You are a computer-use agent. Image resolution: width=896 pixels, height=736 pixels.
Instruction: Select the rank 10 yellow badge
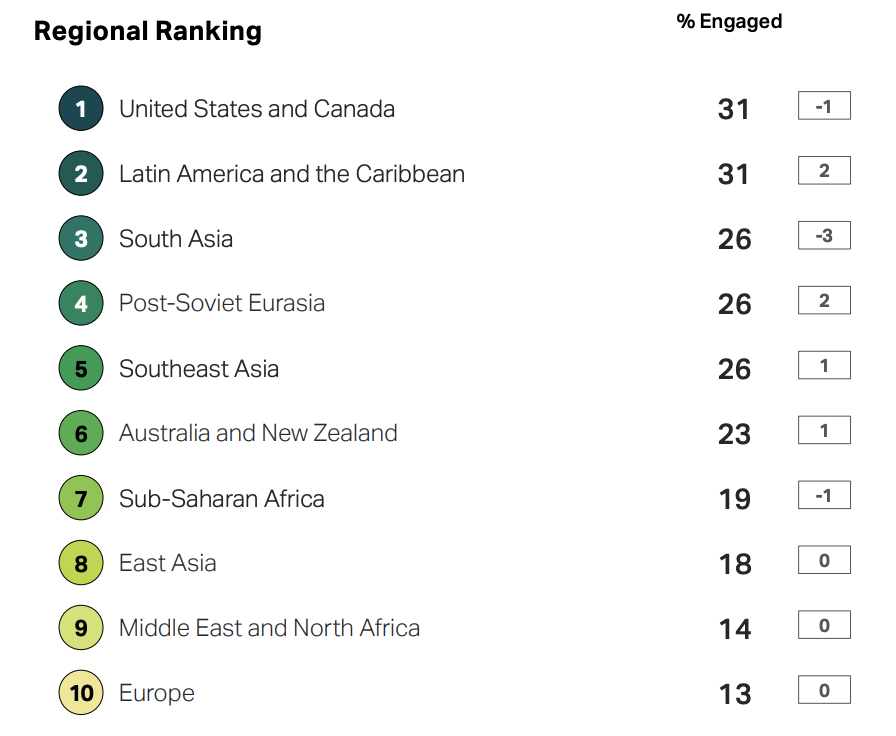pos(81,694)
